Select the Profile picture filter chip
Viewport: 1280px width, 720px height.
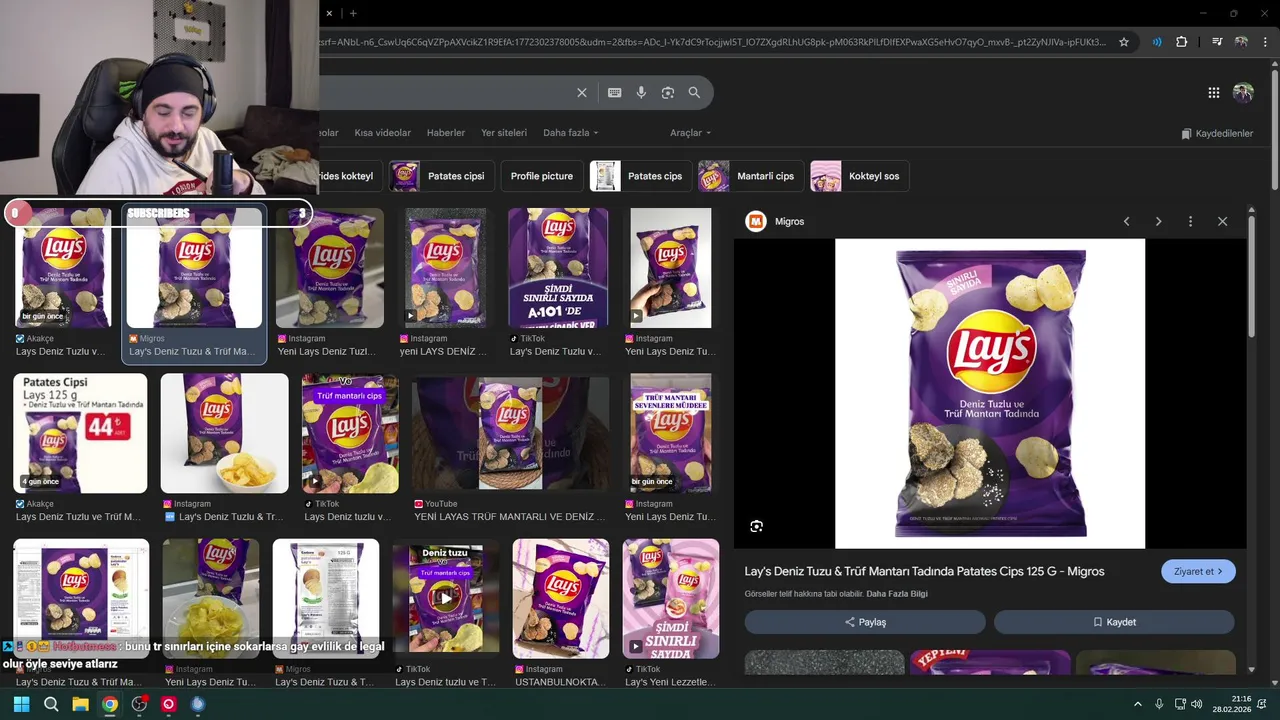(x=542, y=176)
